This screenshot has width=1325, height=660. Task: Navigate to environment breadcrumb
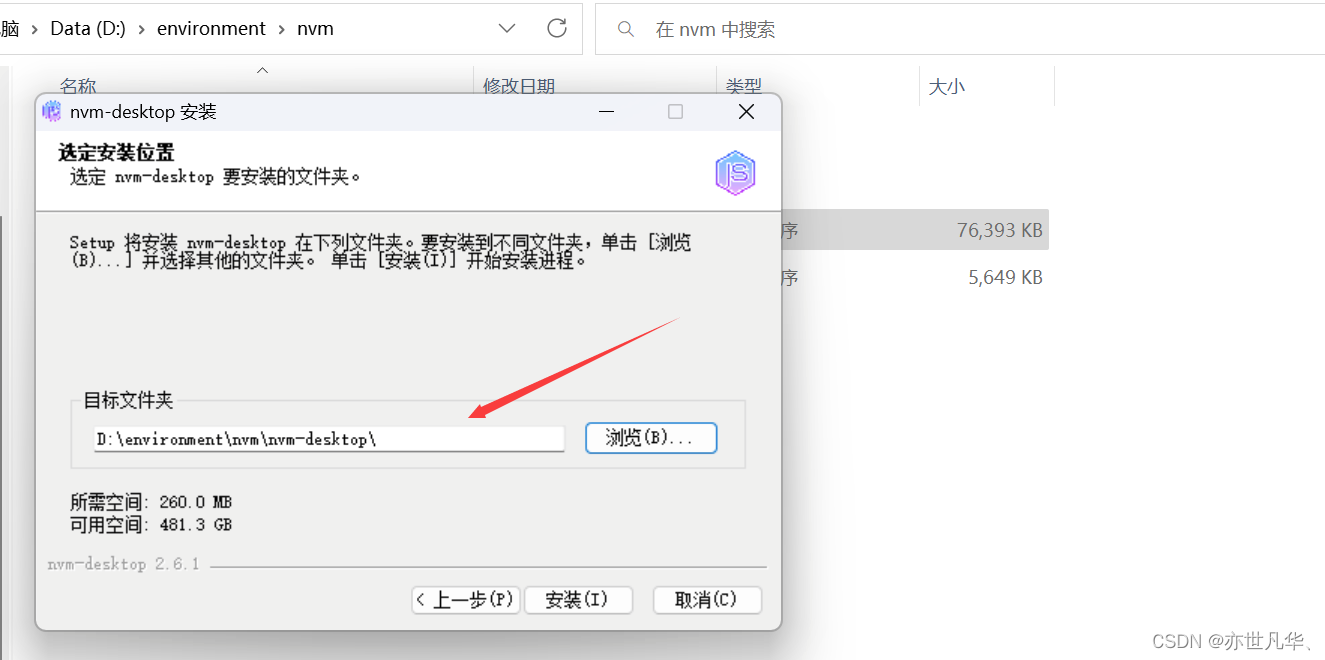(212, 29)
